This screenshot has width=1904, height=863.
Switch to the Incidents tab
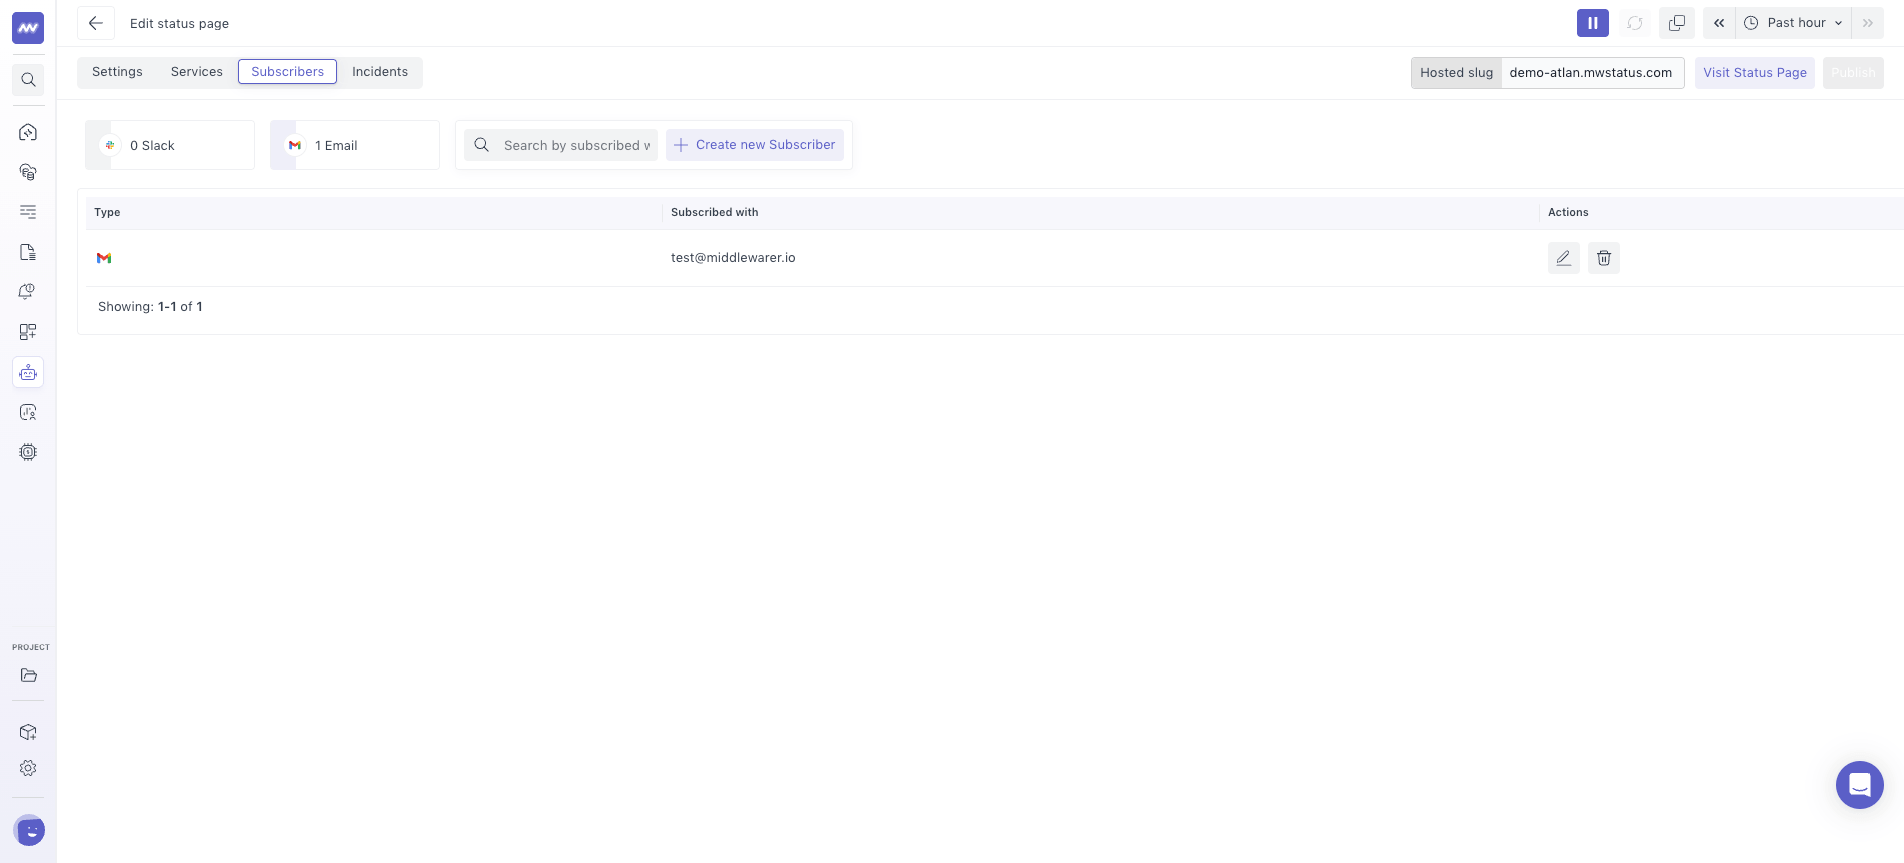point(380,72)
